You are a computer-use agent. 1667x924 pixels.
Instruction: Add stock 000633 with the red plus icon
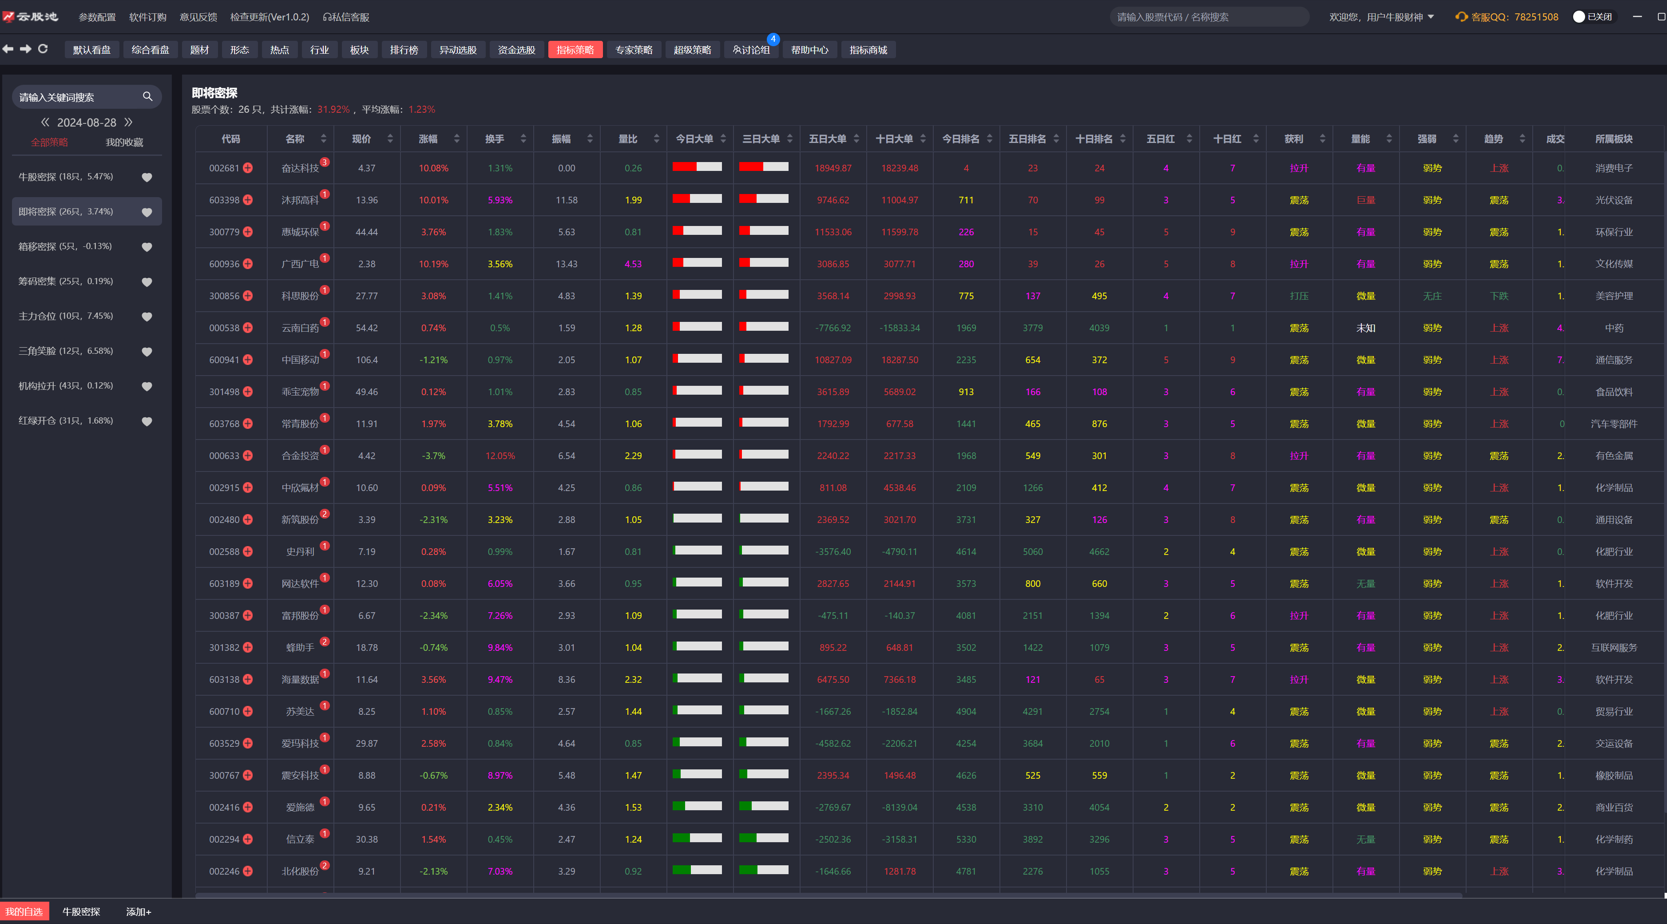[x=248, y=456]
